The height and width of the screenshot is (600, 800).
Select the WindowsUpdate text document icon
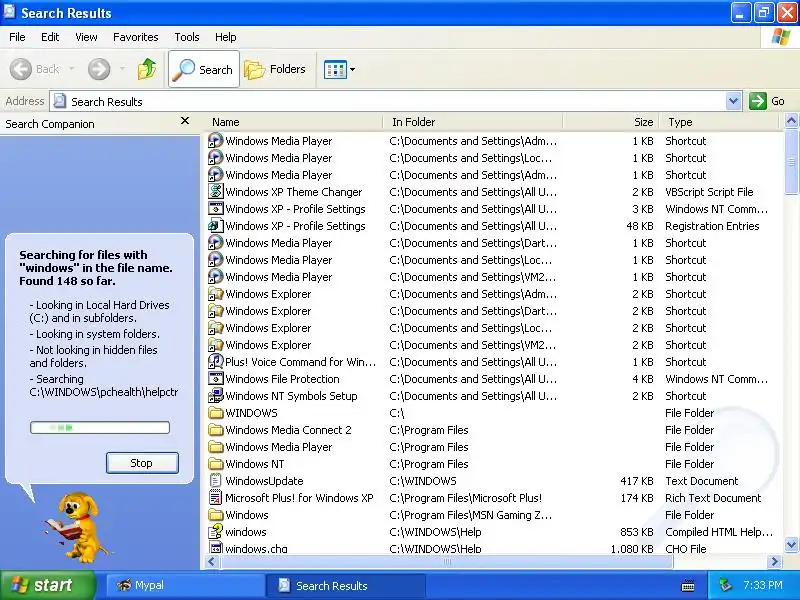pos(216,481)
